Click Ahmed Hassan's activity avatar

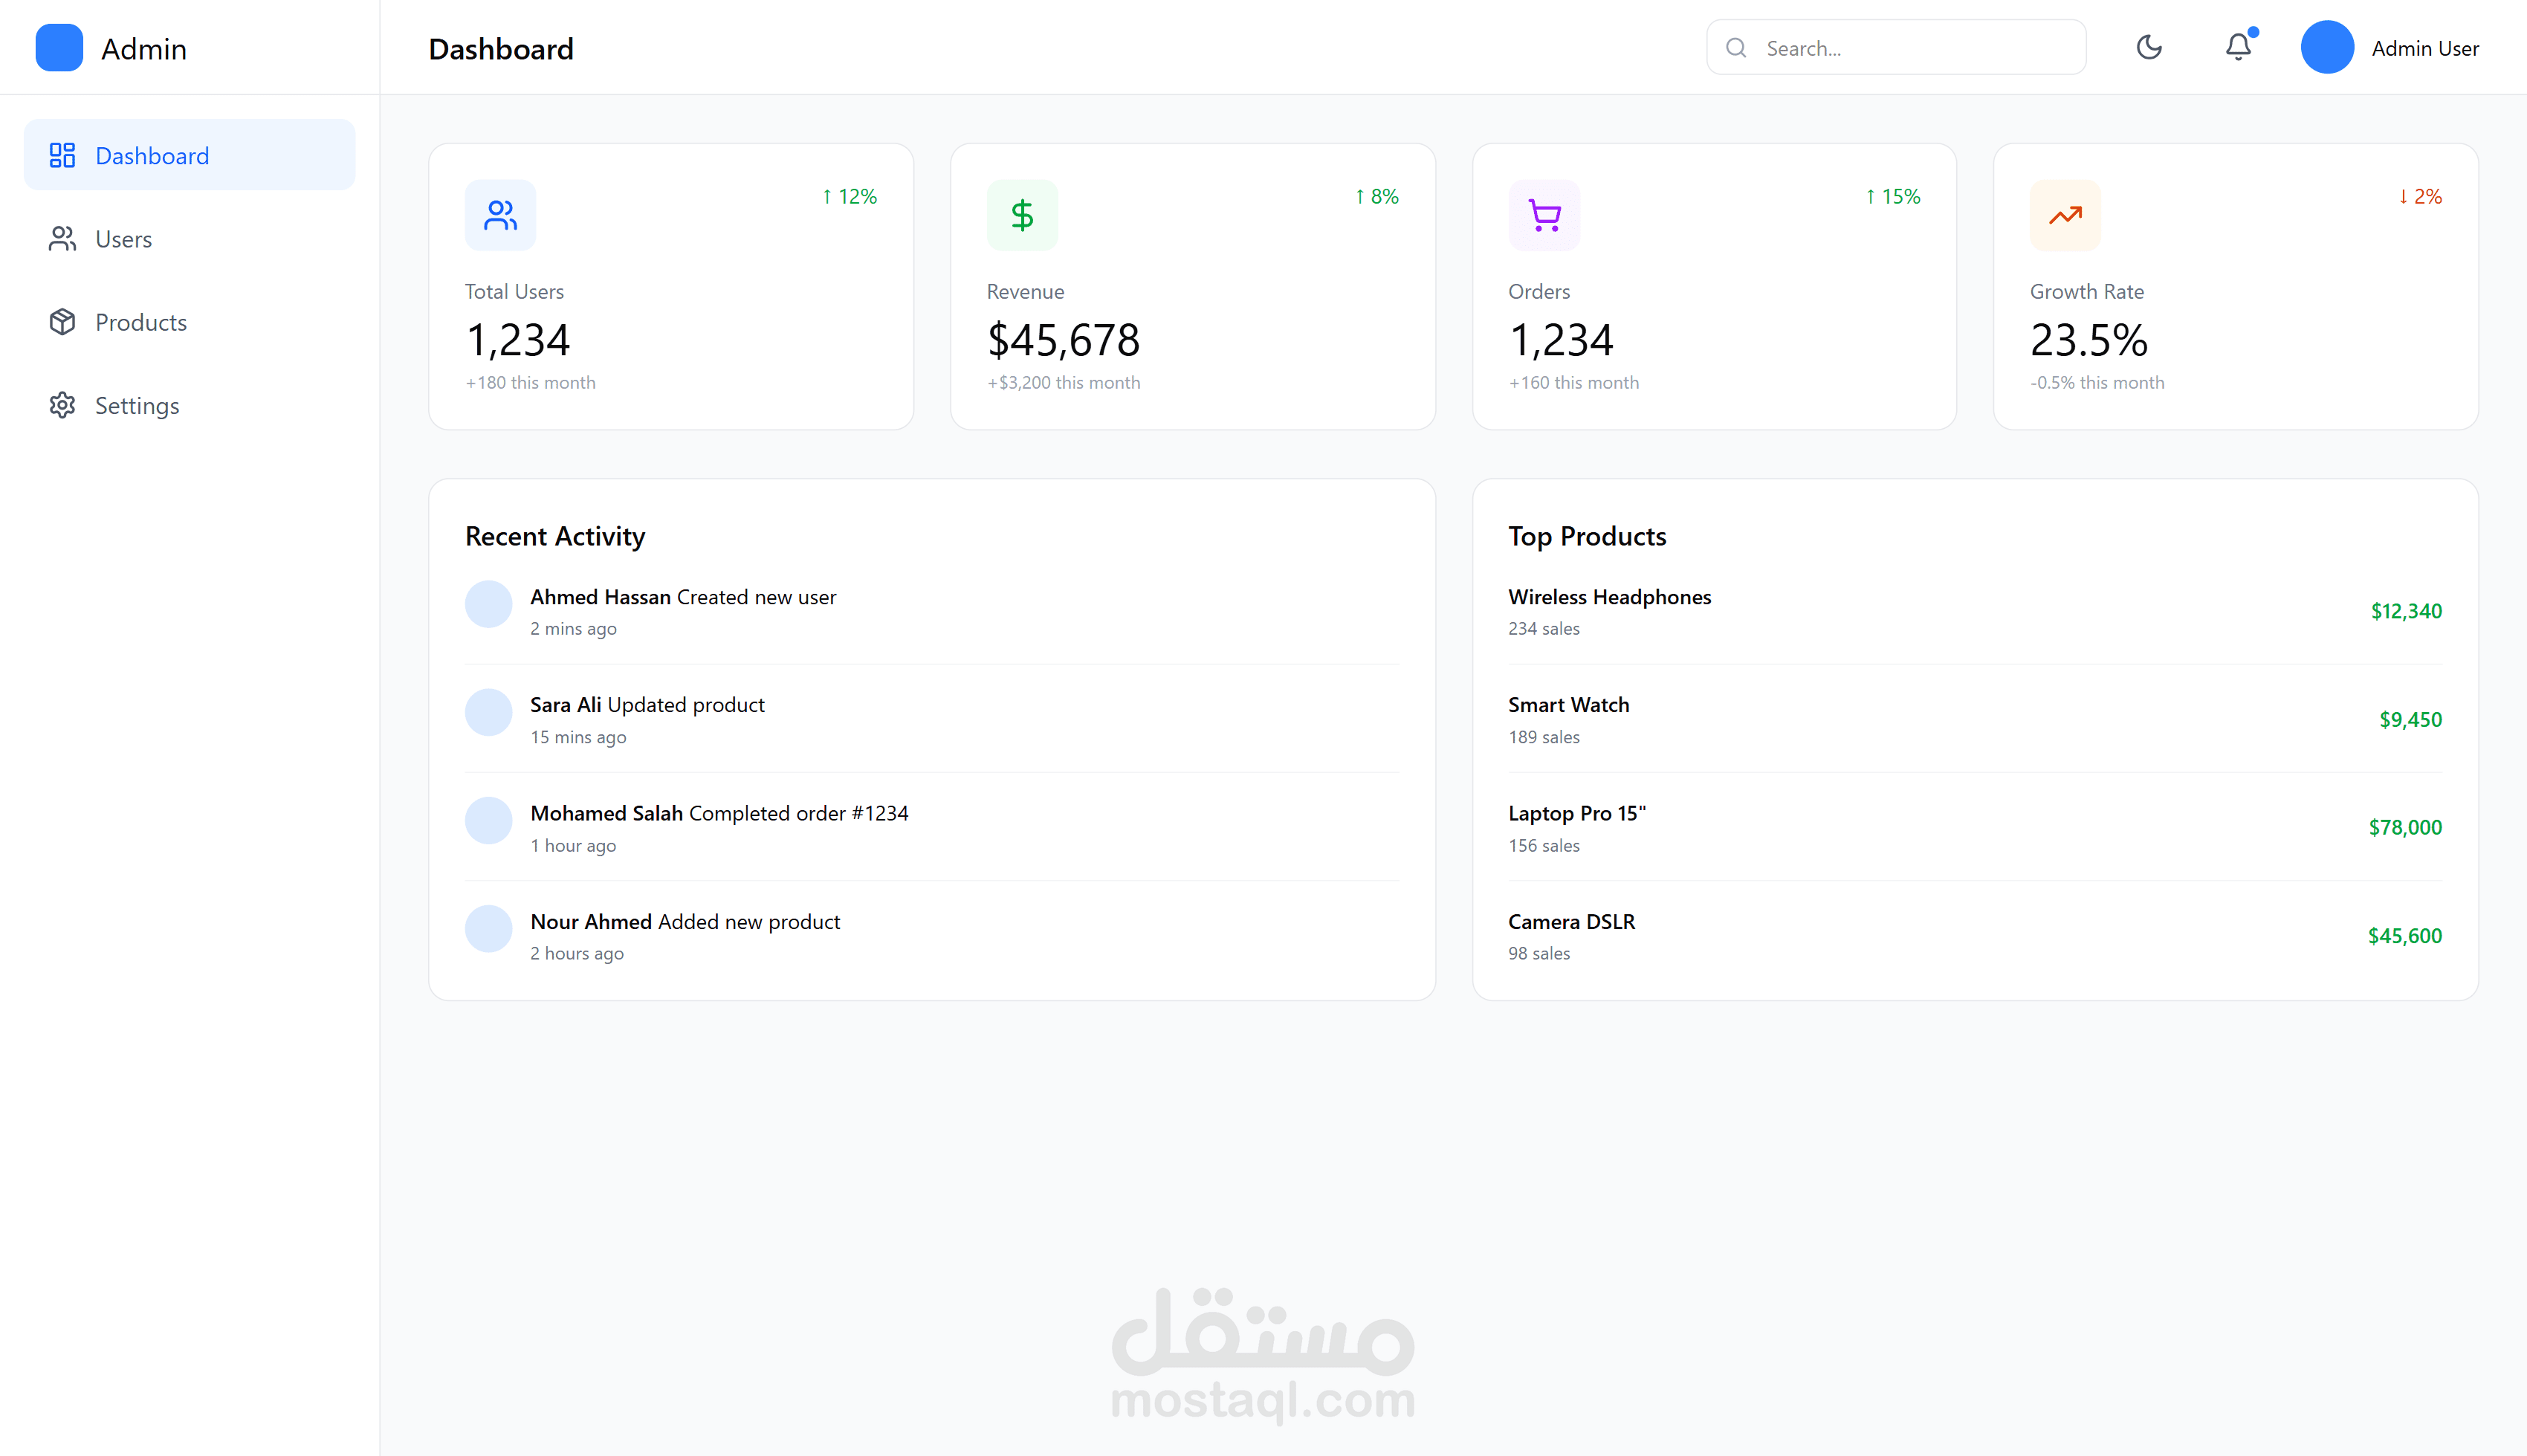tap(489, 604)
